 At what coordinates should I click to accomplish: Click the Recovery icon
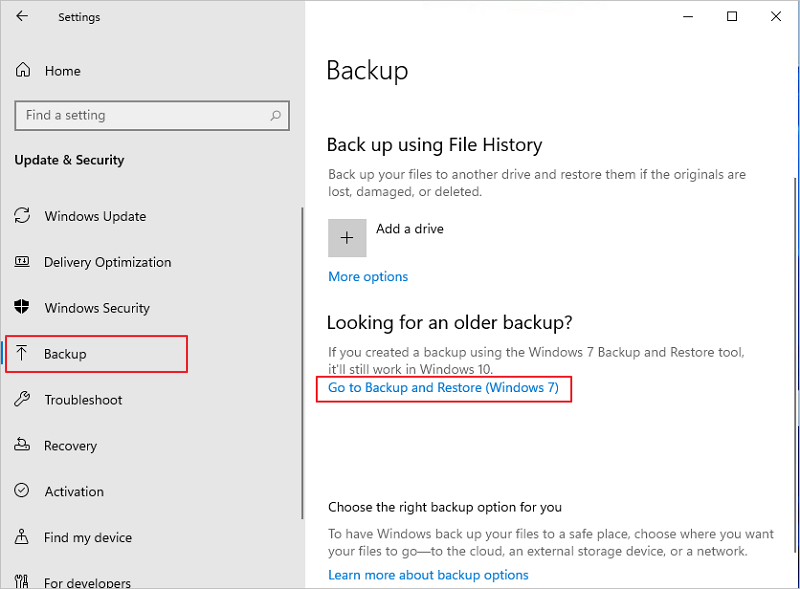(23, 446)
